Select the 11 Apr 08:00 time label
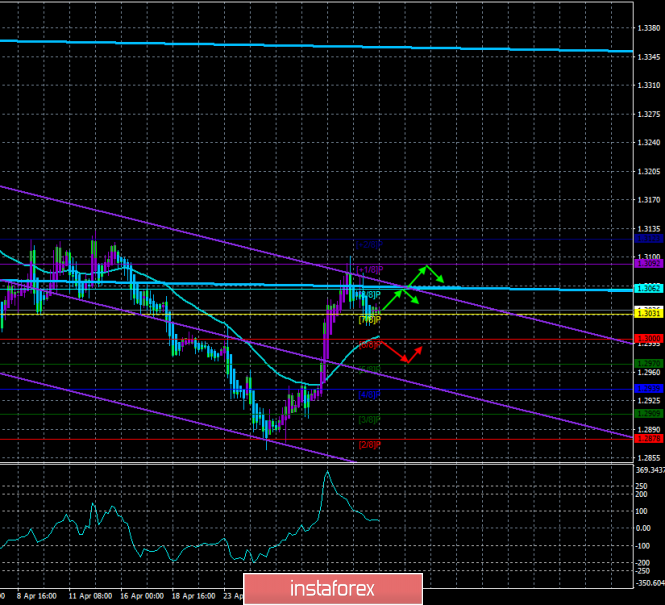 [91, 596]
